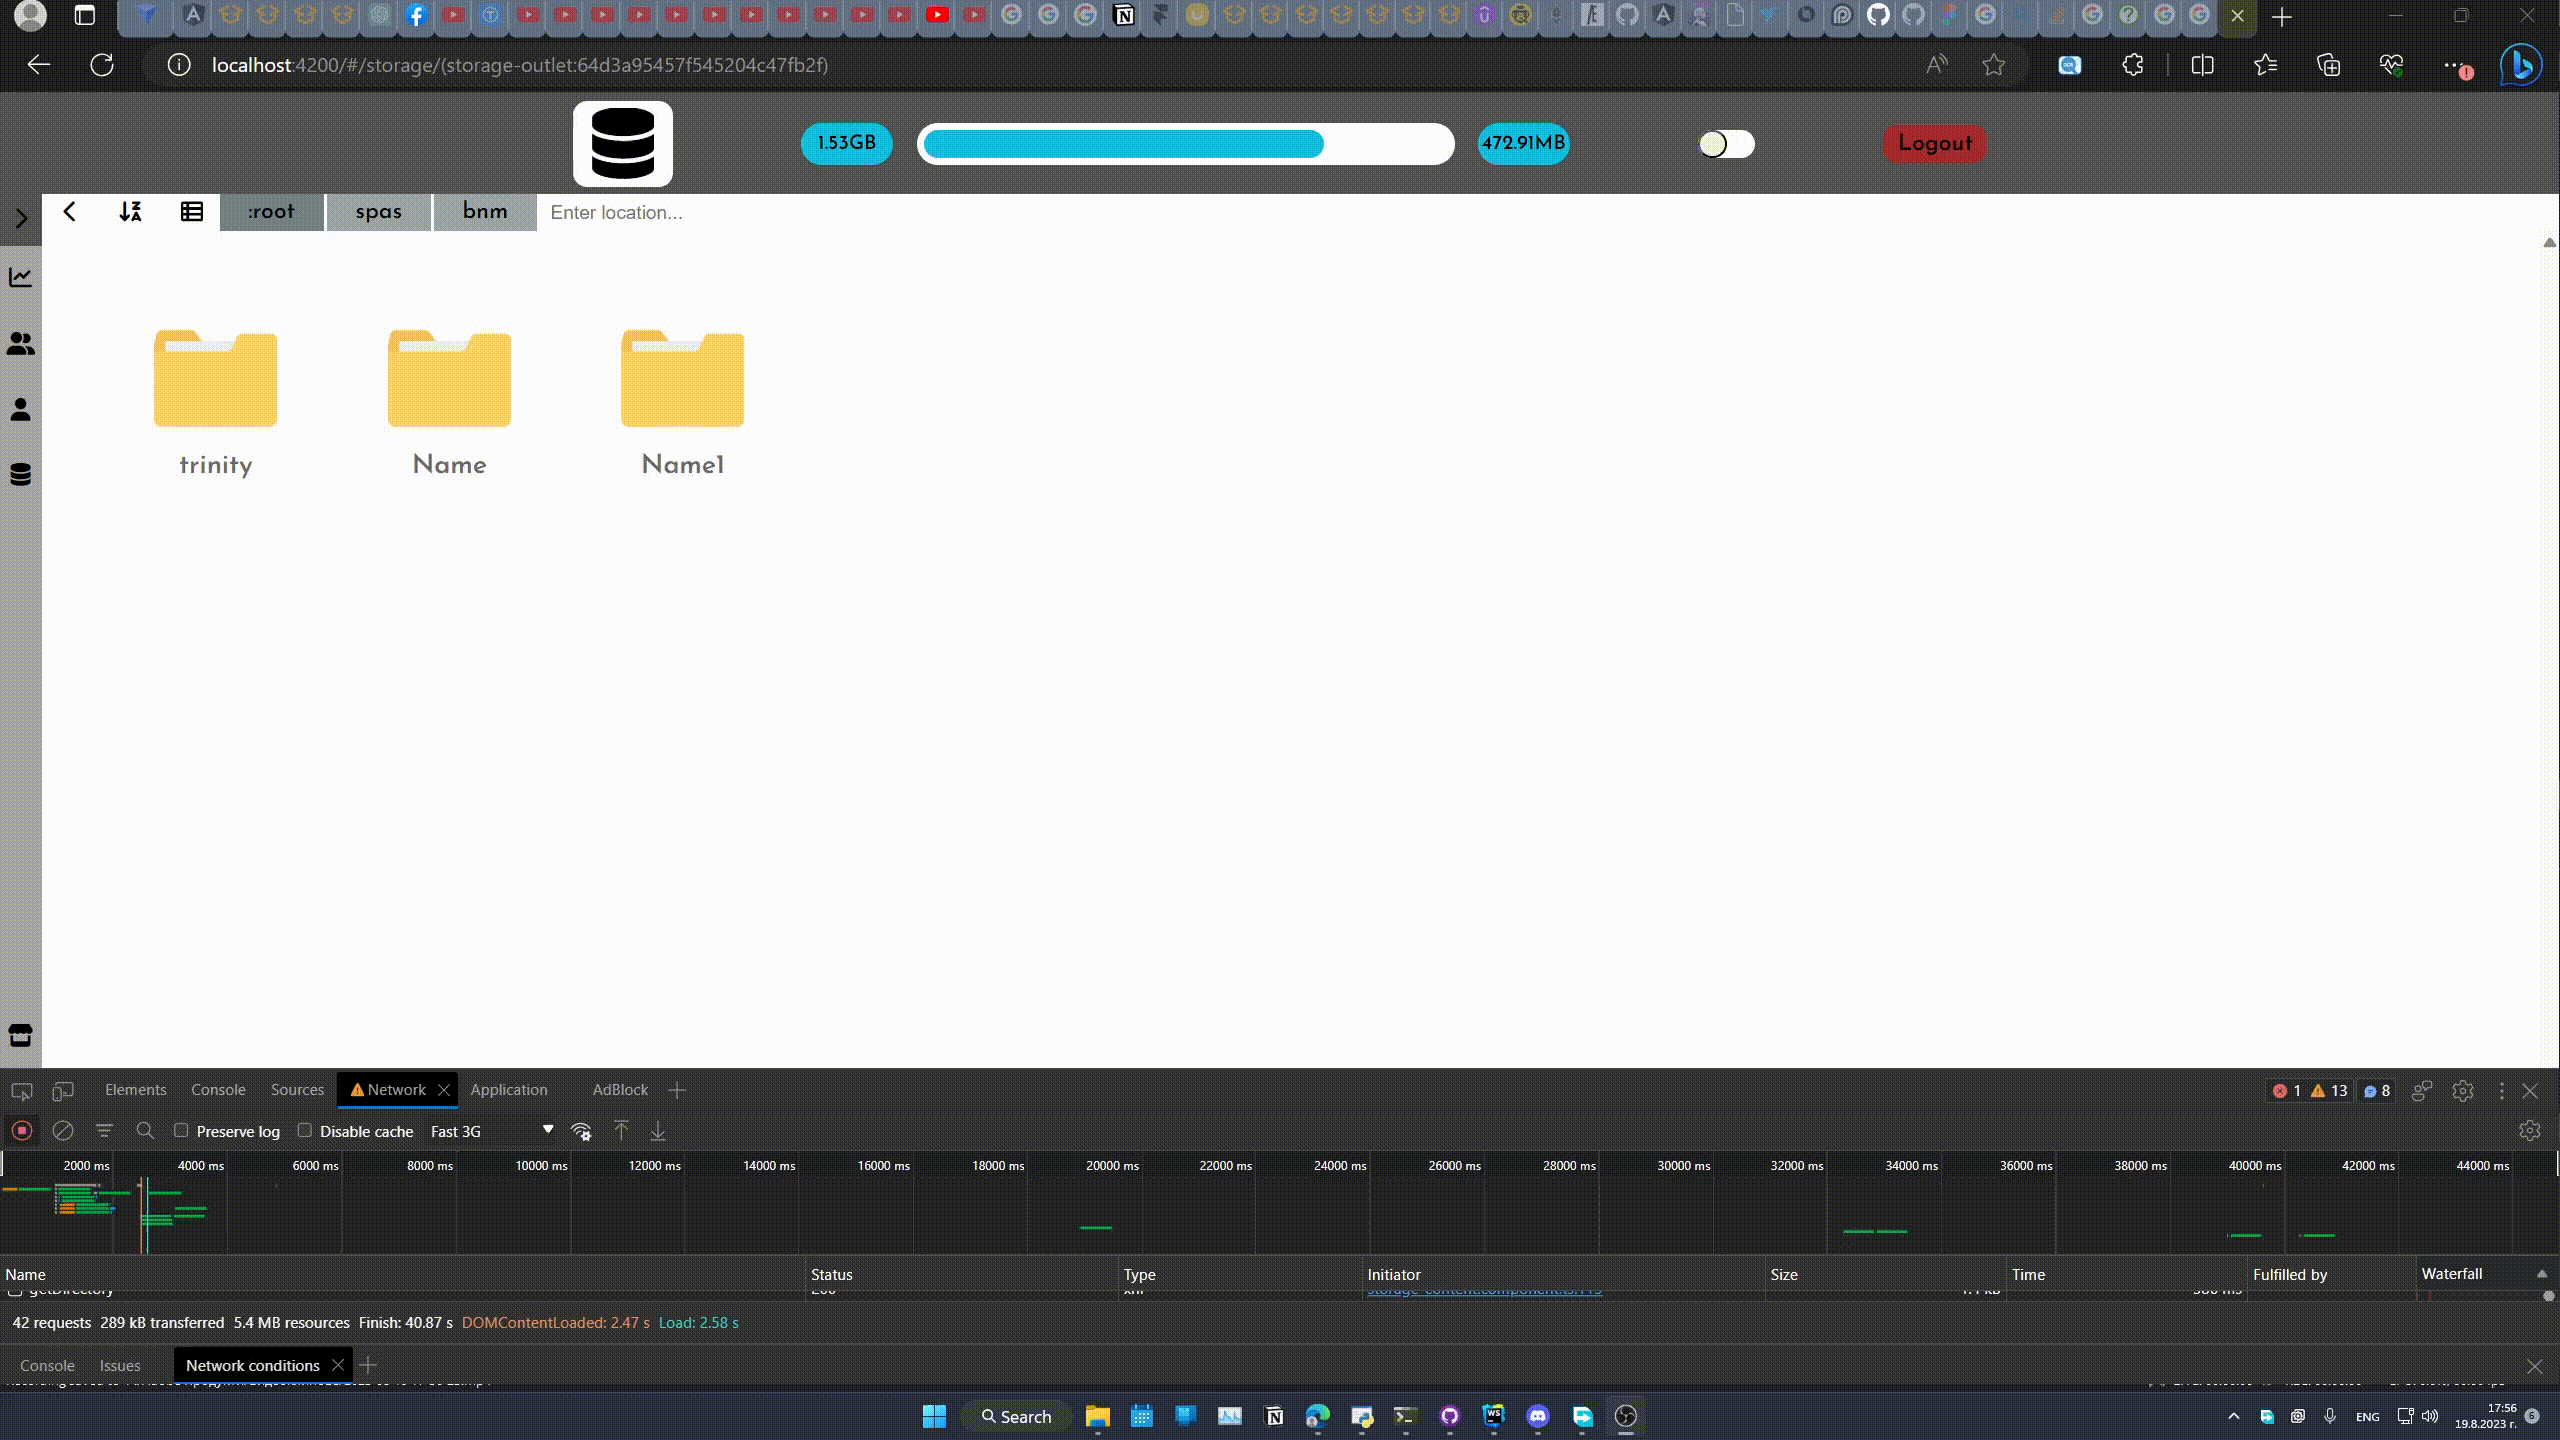This screenshot has height=1440, width=2560.
Task: Open the single user profile sidebar icon
Action: (x=21, y=409)
